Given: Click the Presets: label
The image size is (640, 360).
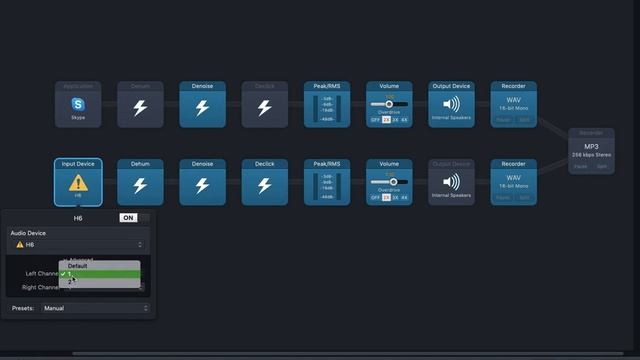Looking at the screenshot, I should tap(23, 308).
